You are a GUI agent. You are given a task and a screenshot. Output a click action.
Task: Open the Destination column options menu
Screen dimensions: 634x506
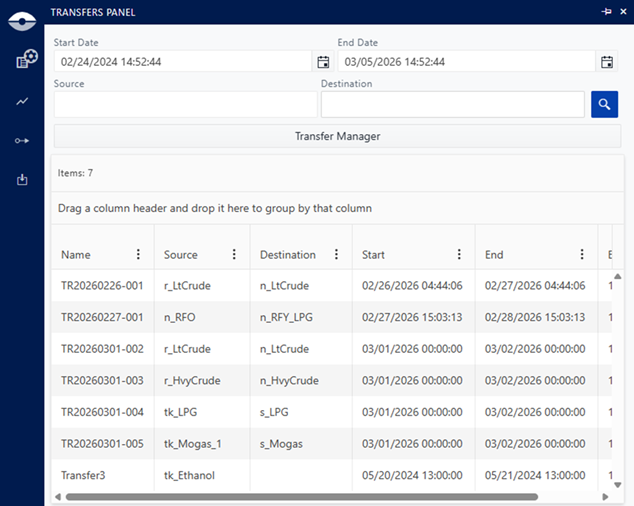(x=336, y=255)
